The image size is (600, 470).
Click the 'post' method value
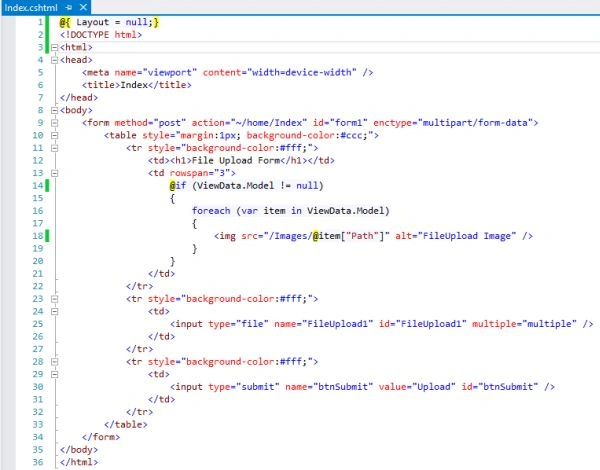(170, 123)
